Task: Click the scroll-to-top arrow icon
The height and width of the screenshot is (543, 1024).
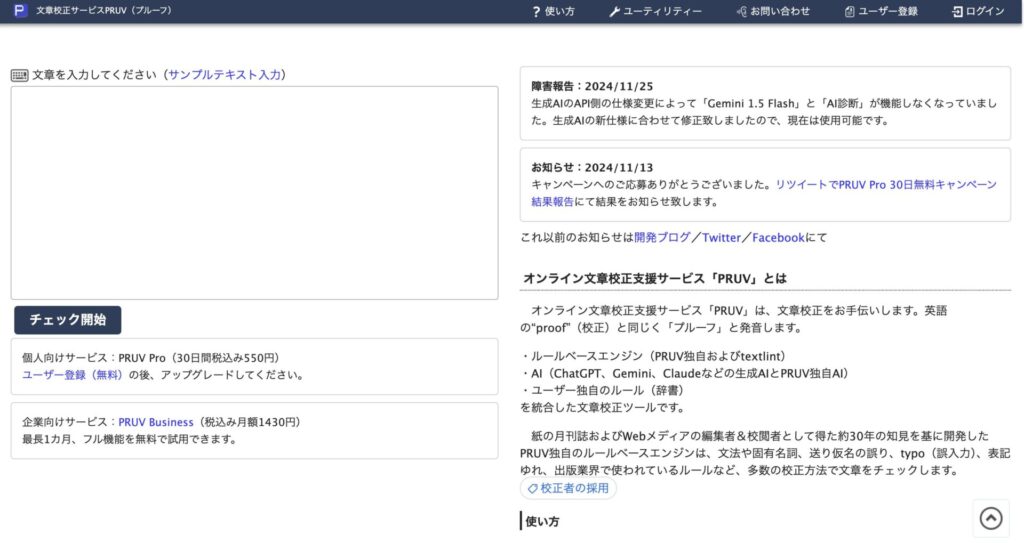Action: point(991,518)
